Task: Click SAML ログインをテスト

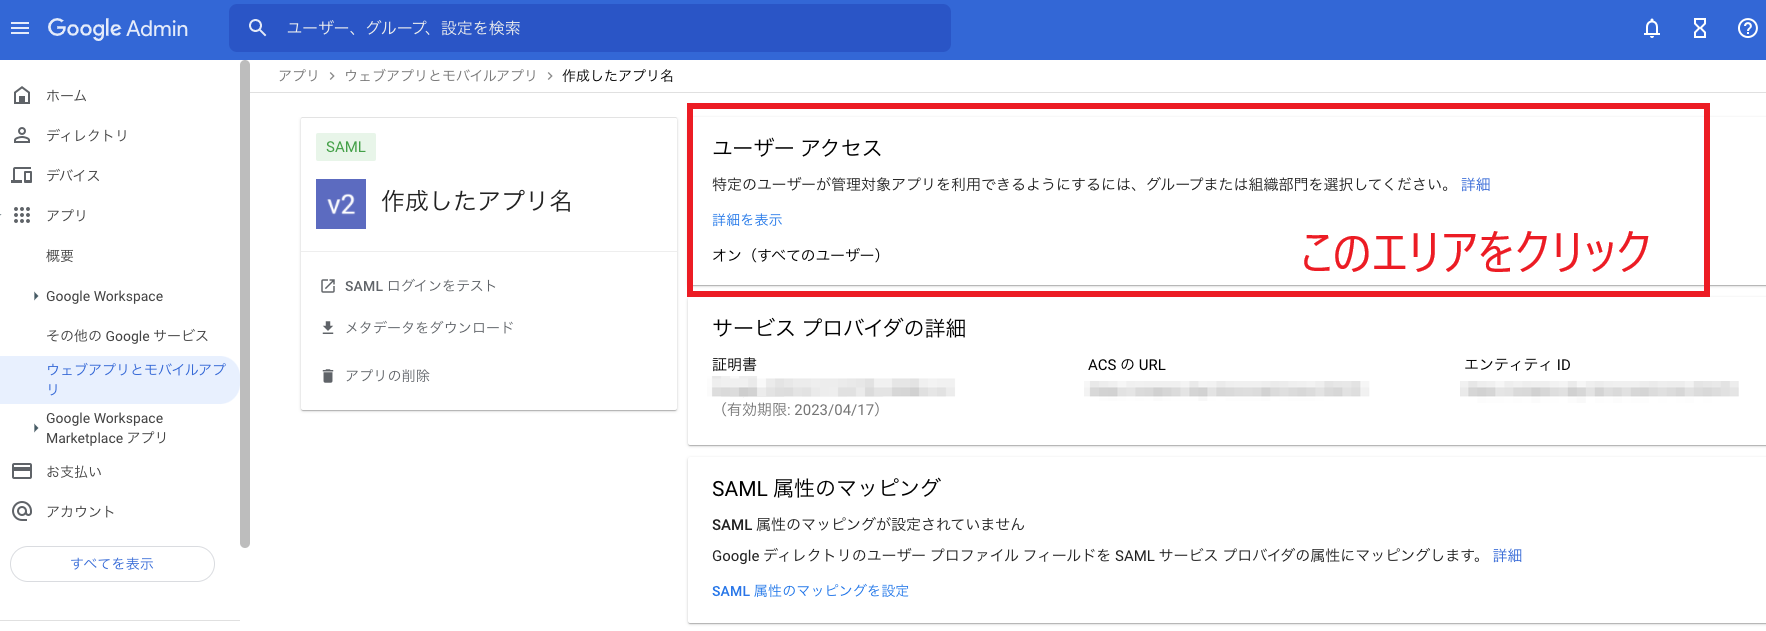Action: pos(420,286)
